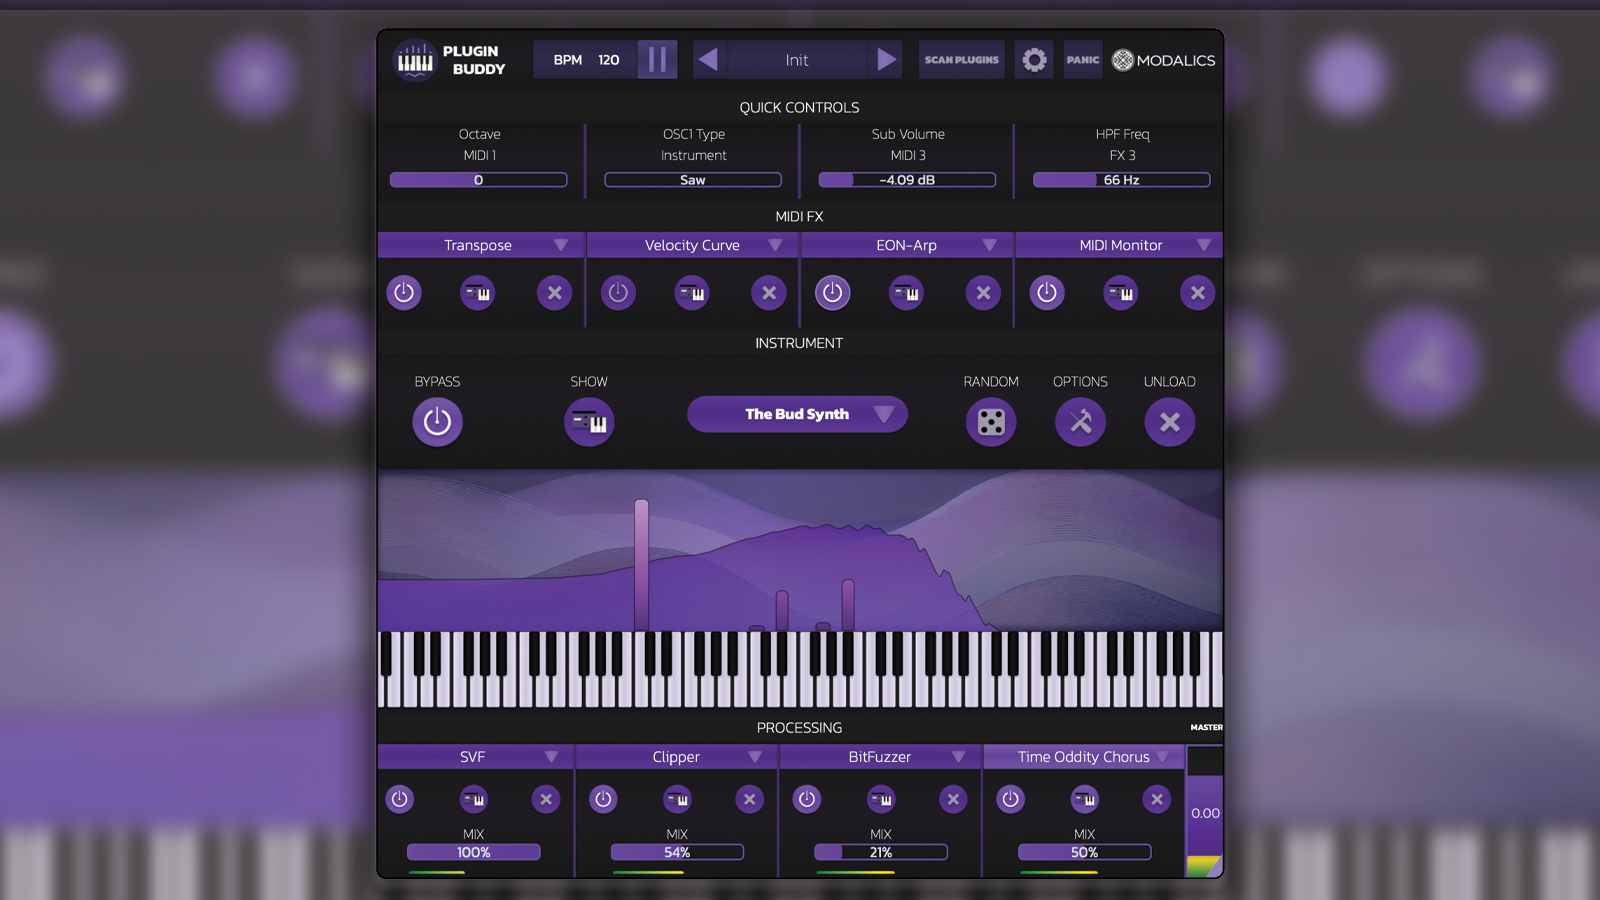
Task: Show the Transpose plugin editor window
Action: 478,293
